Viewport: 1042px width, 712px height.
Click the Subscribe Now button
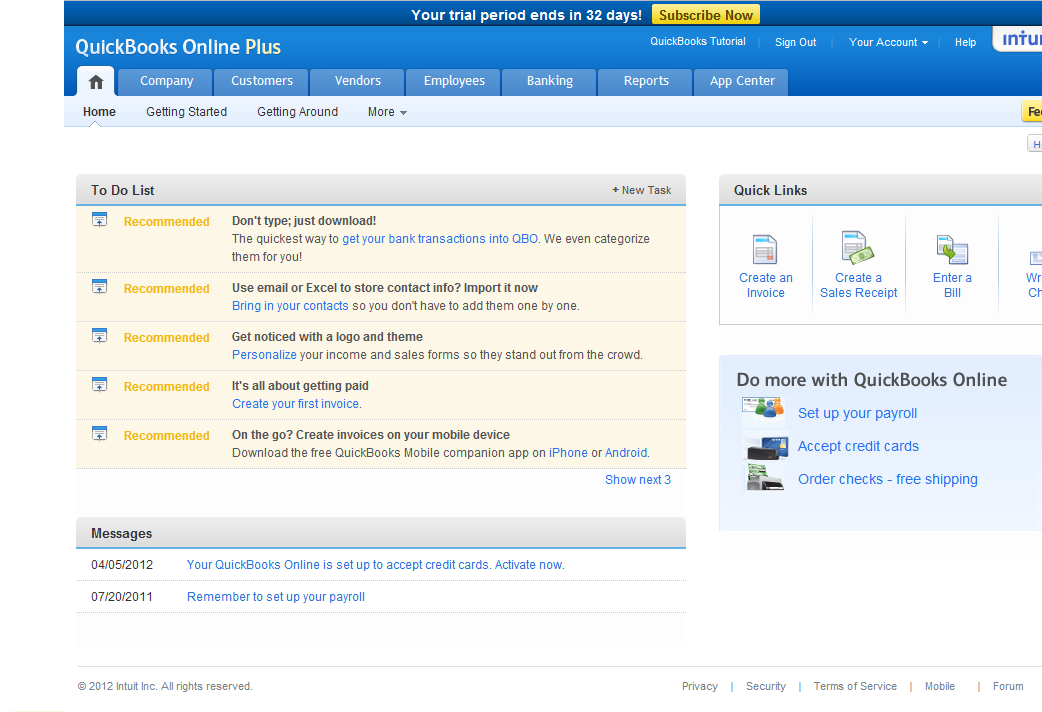click(706, 15)
